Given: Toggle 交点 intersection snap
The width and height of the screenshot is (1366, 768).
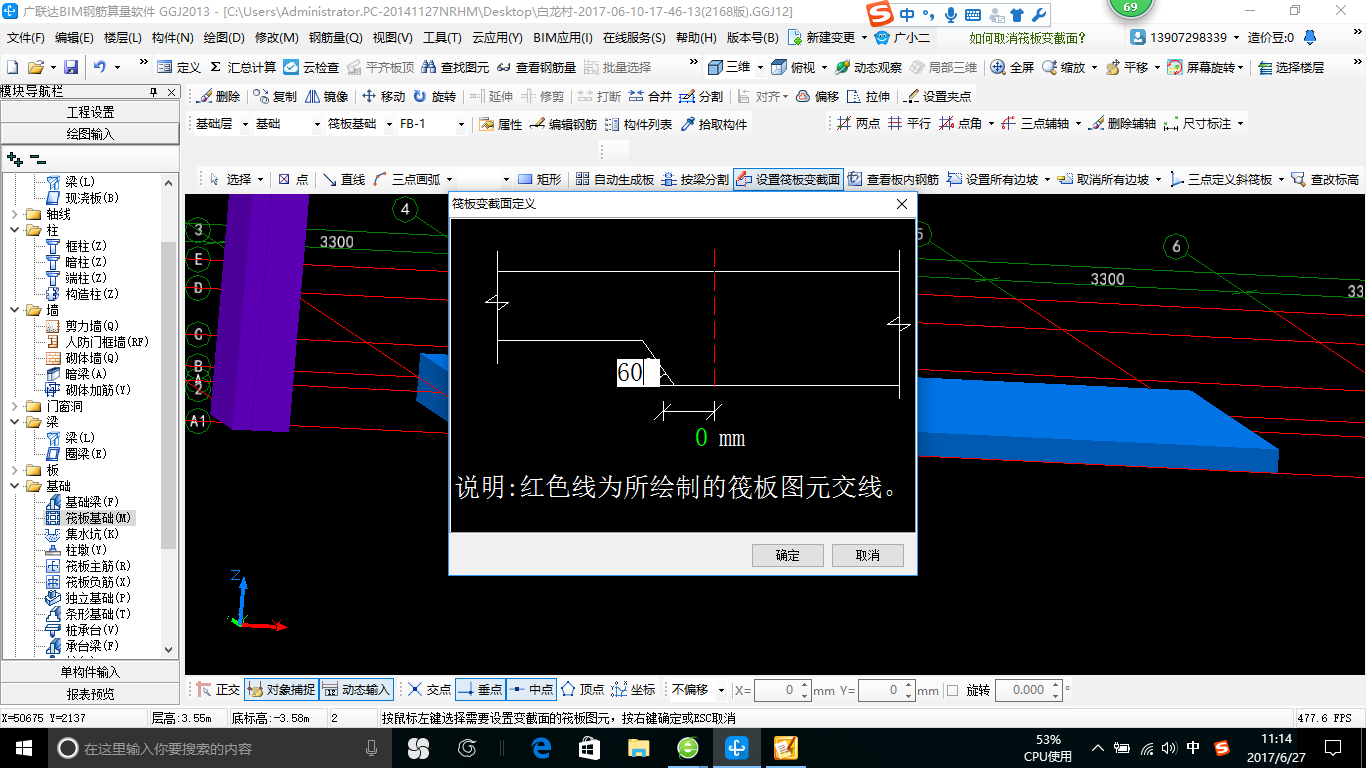Looking at the screenshot, I should pyautogui.click(x=429, y=690).
